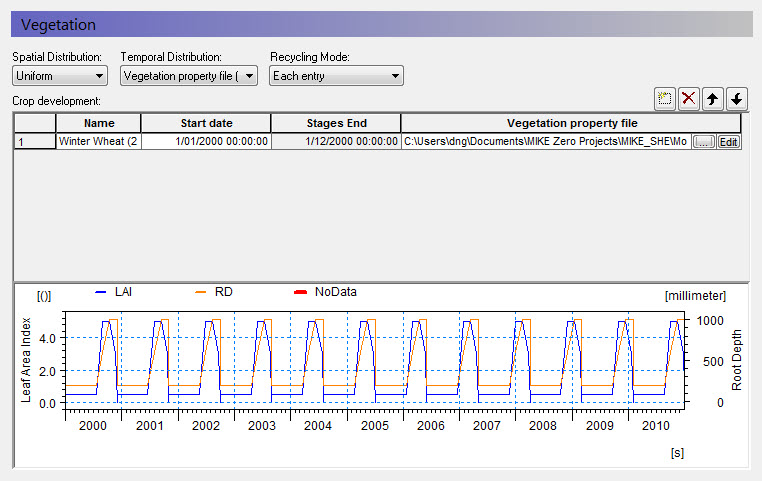The height and width of the screenshot is (481, 762).
Task: Click the 1000 root depth axis value
Action: click(710, 321)
